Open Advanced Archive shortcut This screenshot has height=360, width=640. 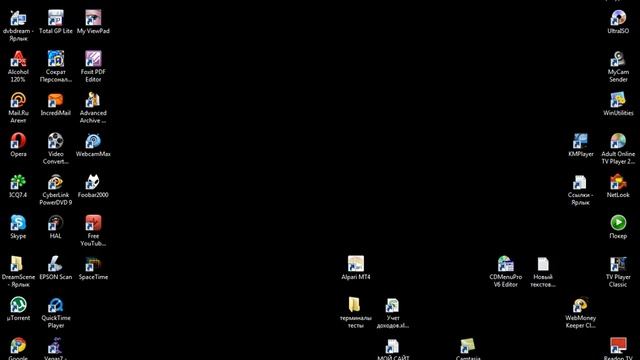93,100
